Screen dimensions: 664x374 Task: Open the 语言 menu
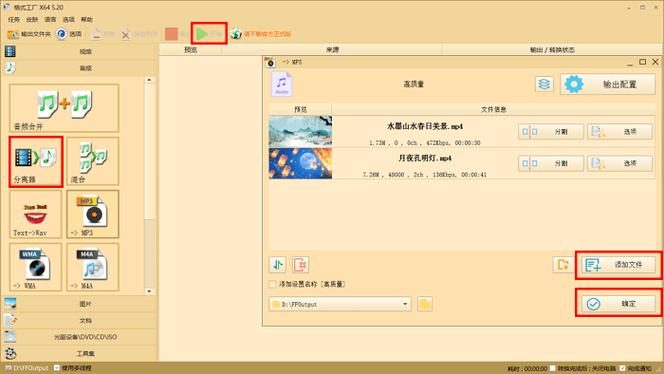(x=50, y=19)
